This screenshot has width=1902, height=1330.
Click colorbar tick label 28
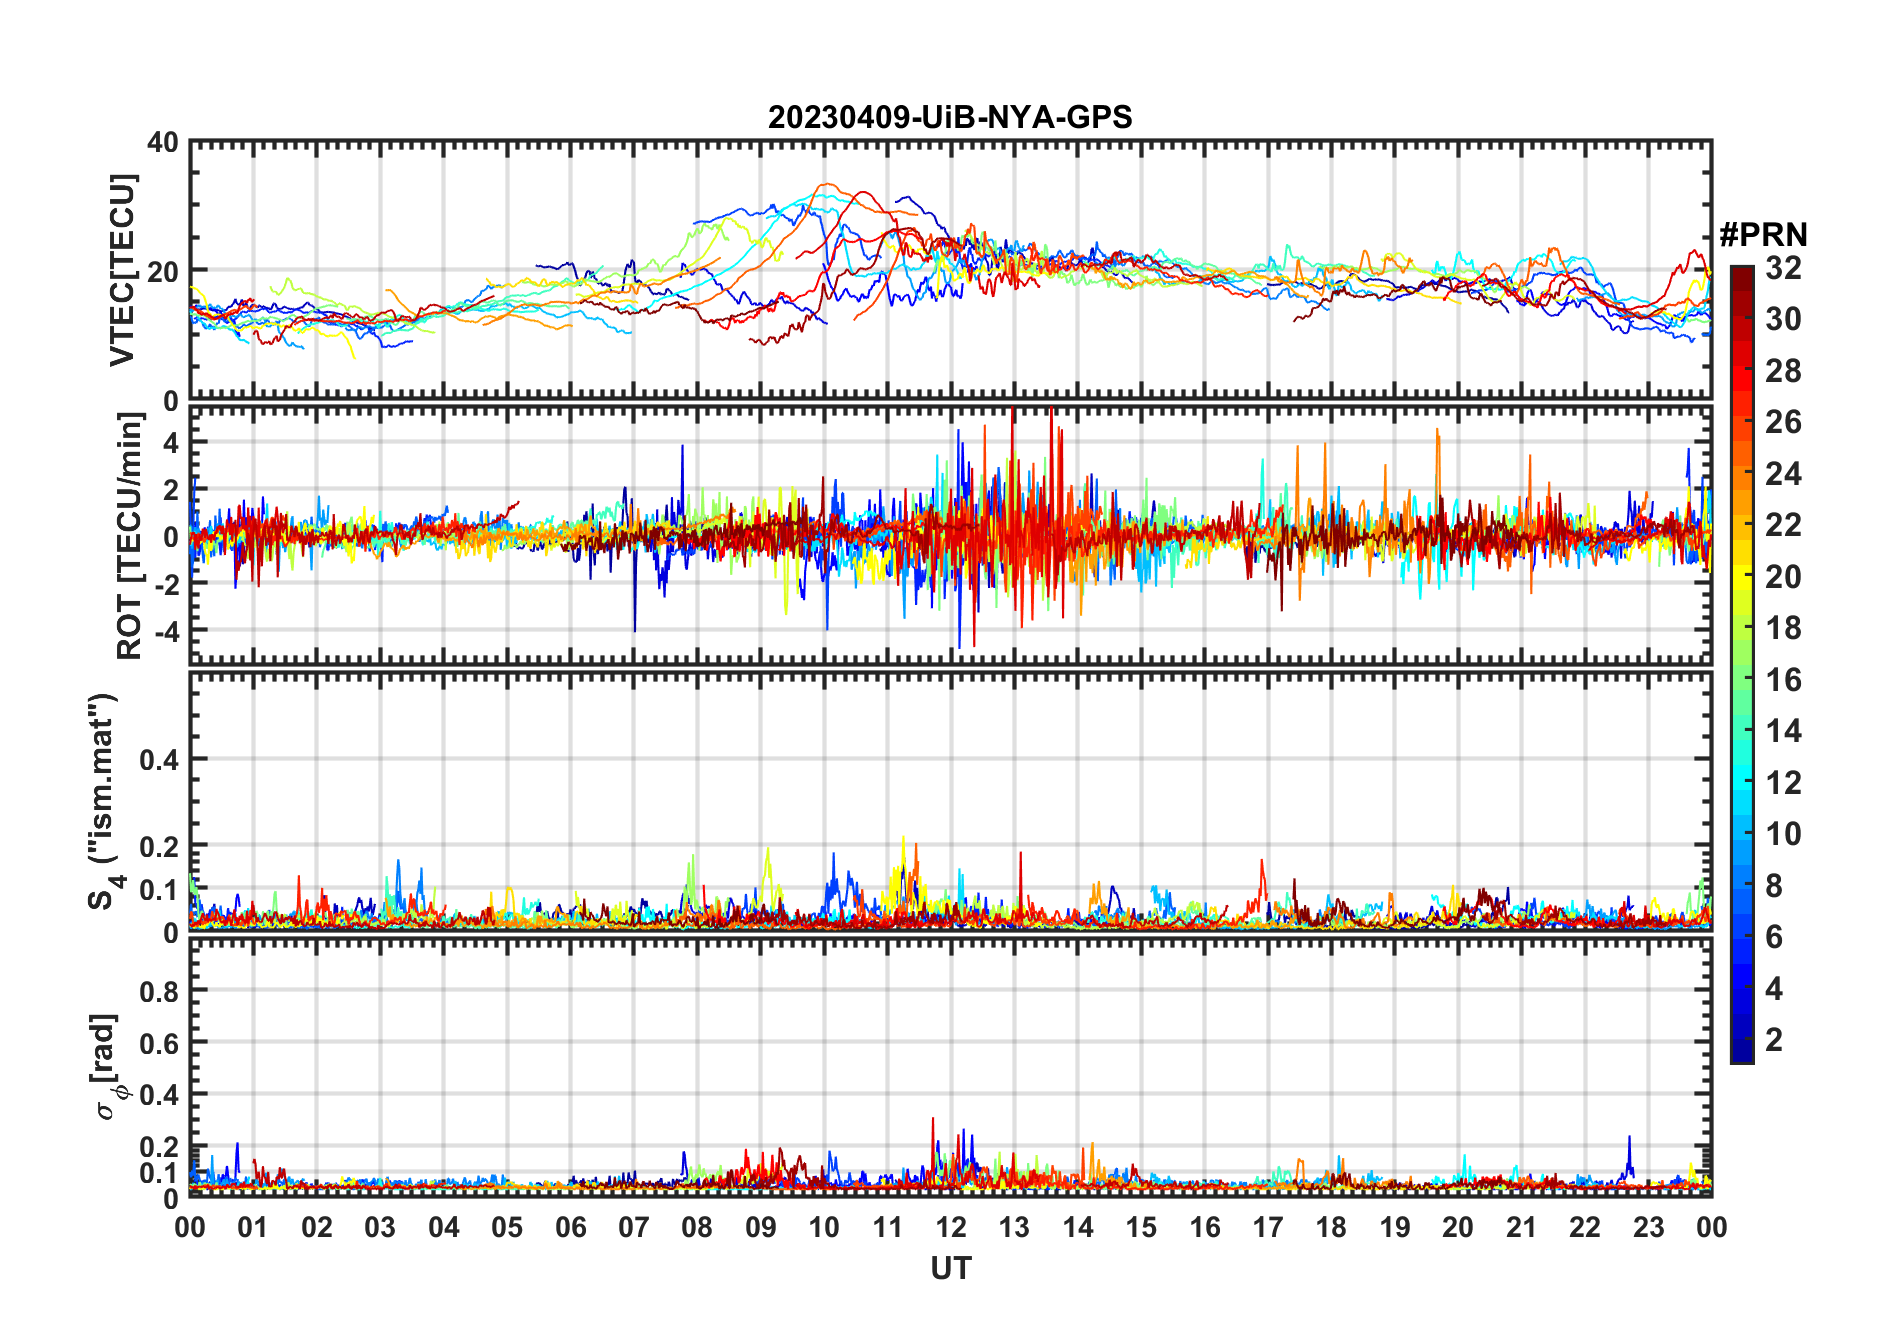(1783, 370)
